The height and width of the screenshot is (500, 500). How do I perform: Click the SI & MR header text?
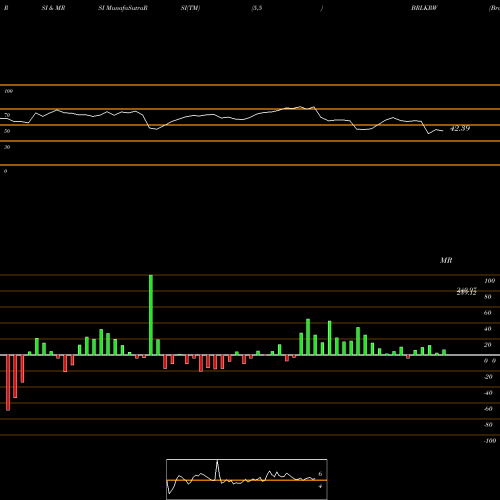pyautogui.click(x=53, y=8)
